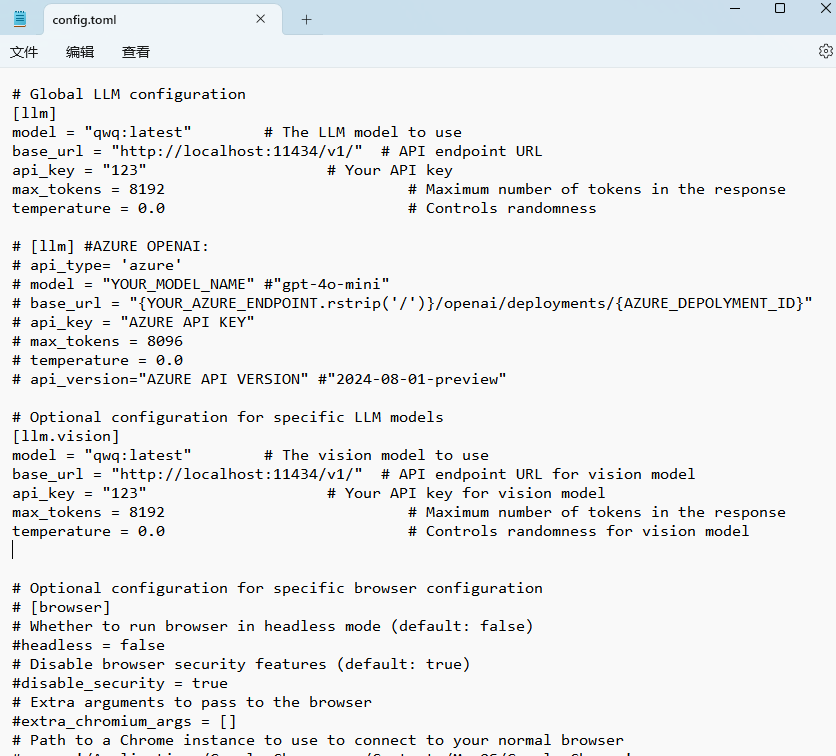Viewport: 836px width, 756px height.
Task: Click '#disable_security = true' line
Action: pyautogui.click(x=120, y=683)
